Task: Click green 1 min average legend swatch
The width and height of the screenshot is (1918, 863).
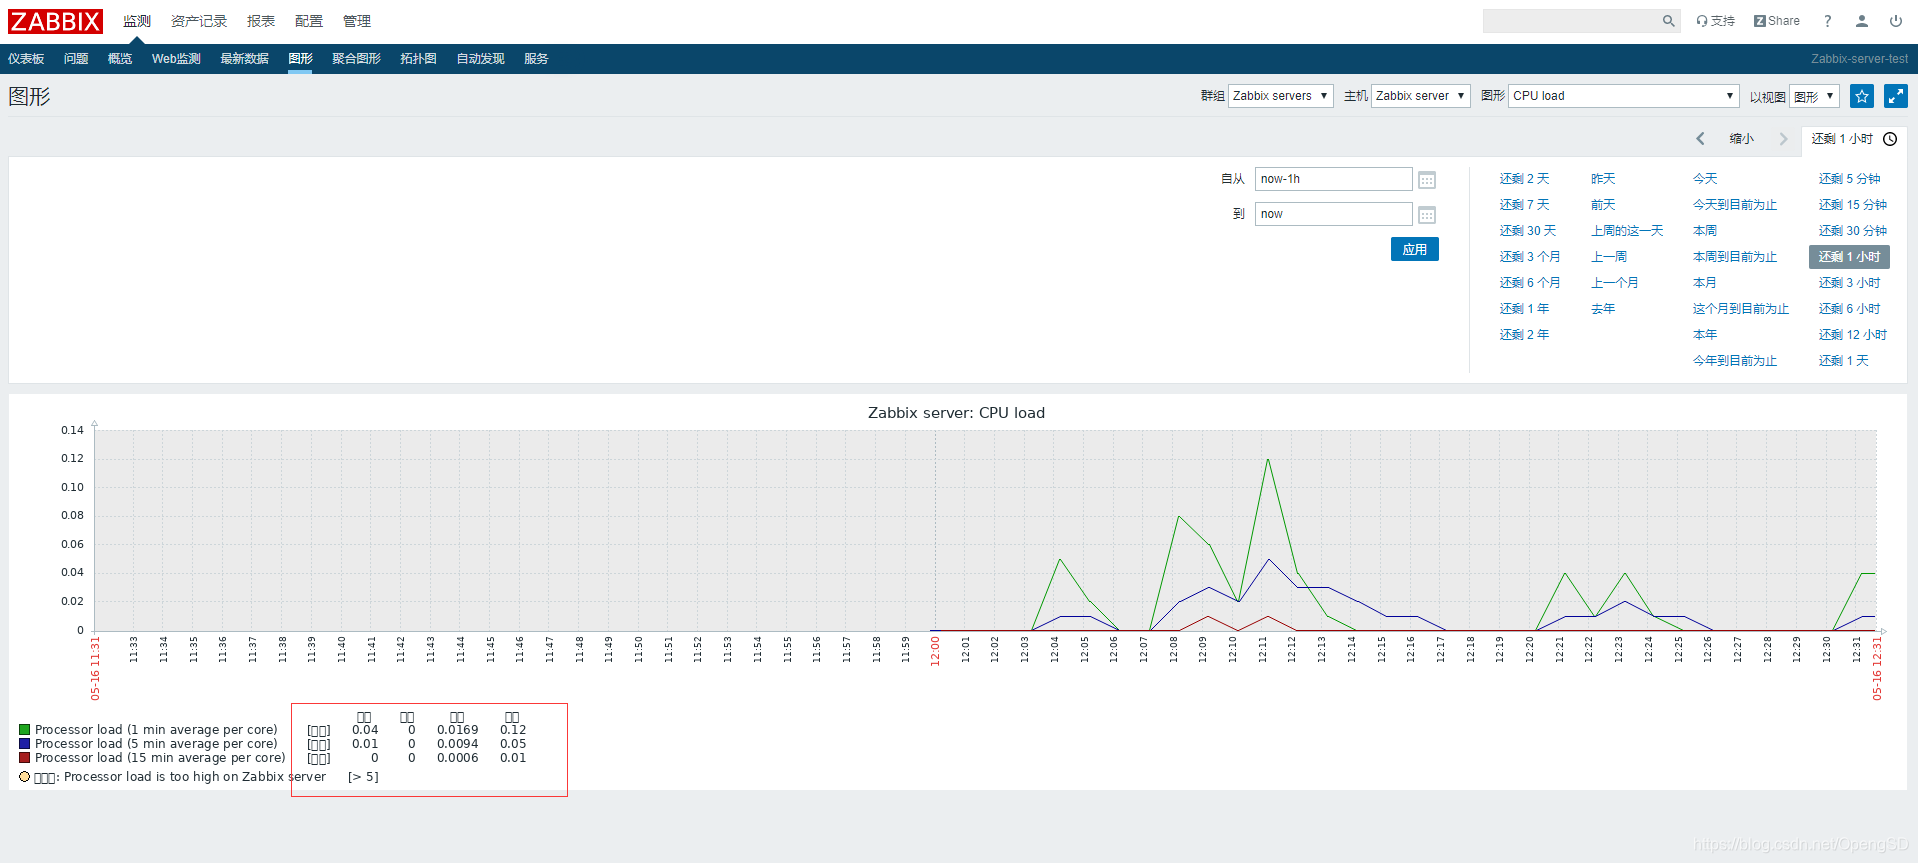Action: coord(25,730)
